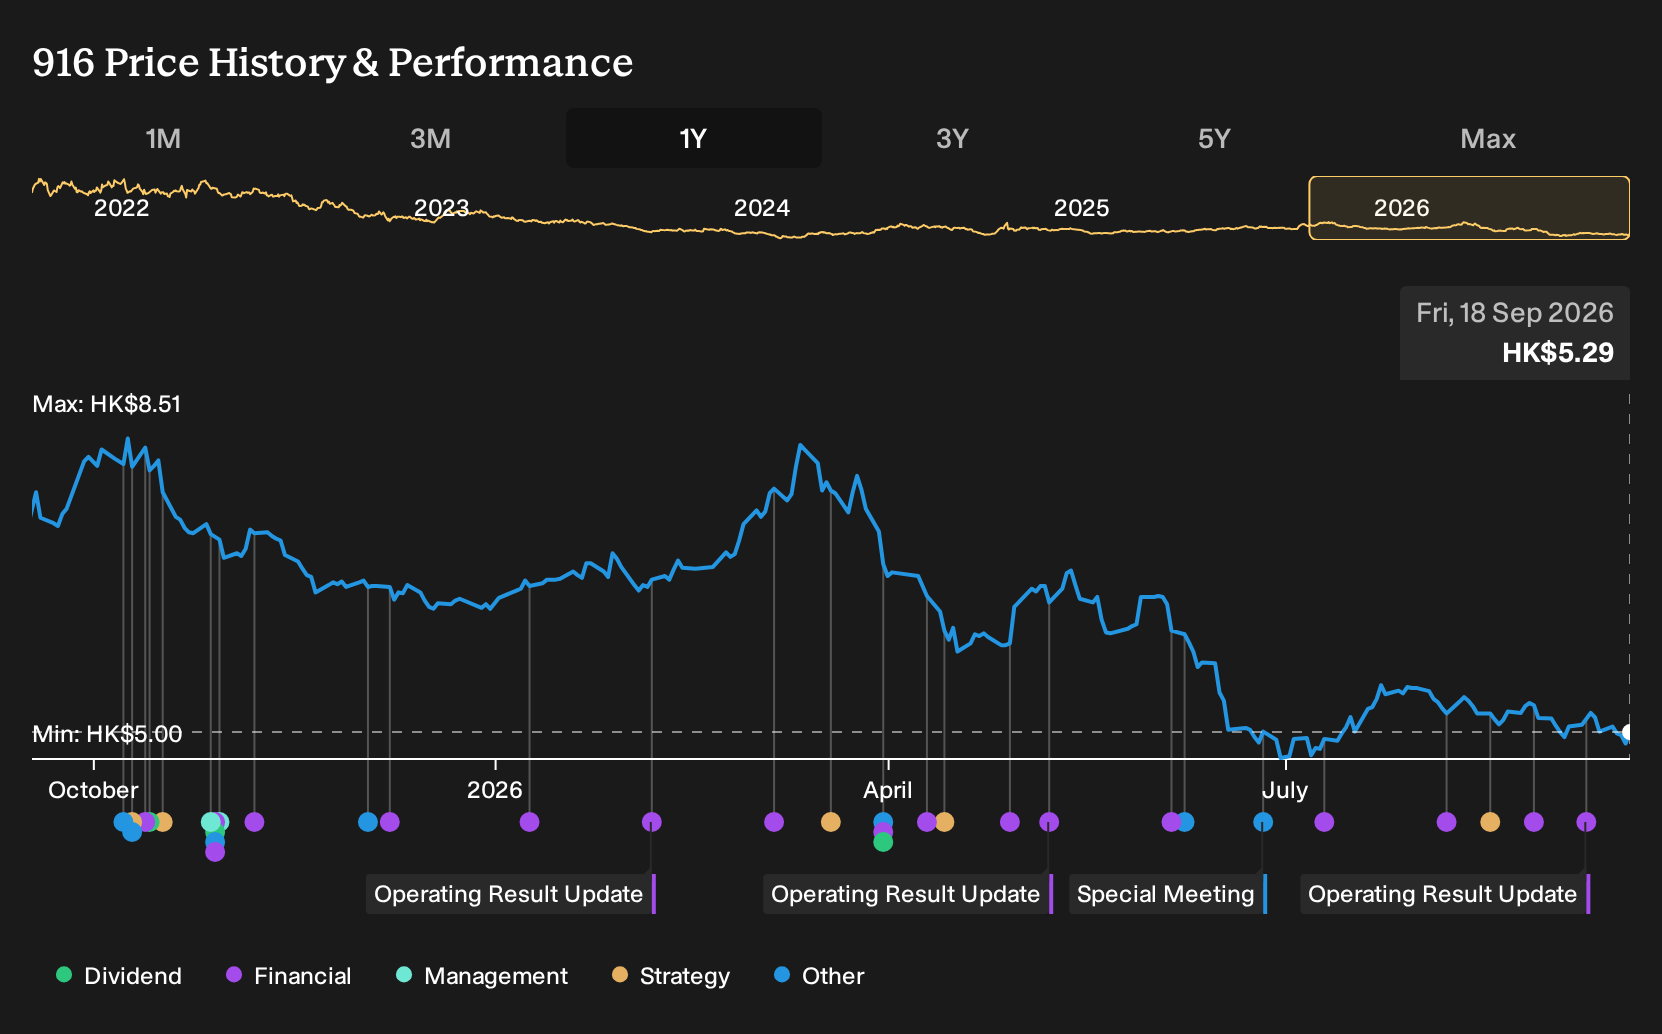Click orange Strategy marker just before April
This screenshot has width=1662, height=1034.
[830, 822]
